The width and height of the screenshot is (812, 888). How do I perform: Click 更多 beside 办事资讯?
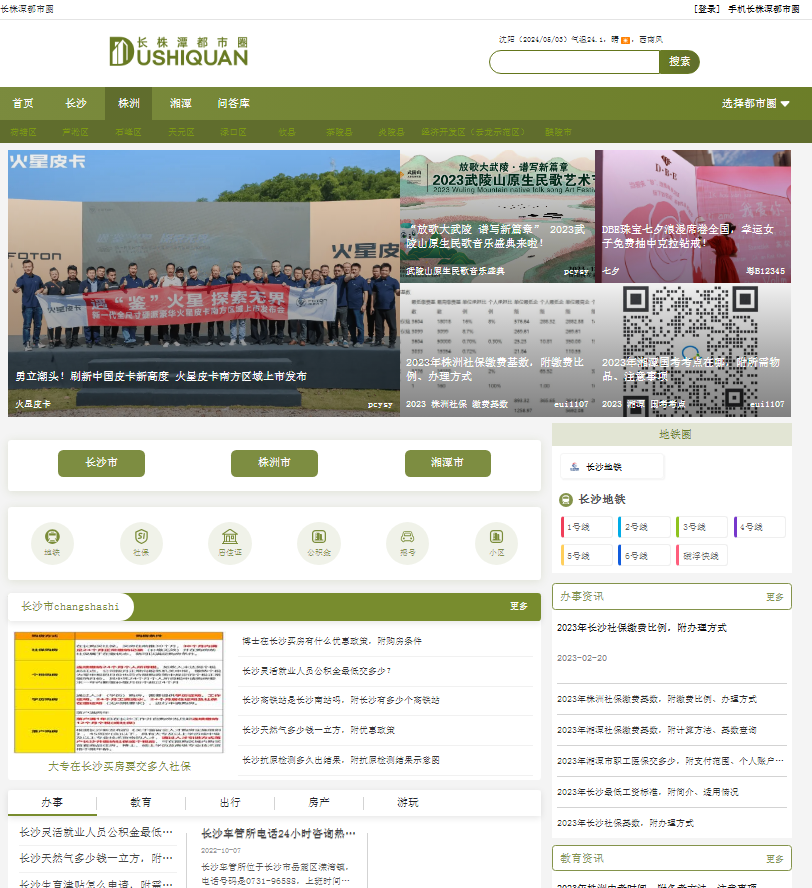point(775,597)
